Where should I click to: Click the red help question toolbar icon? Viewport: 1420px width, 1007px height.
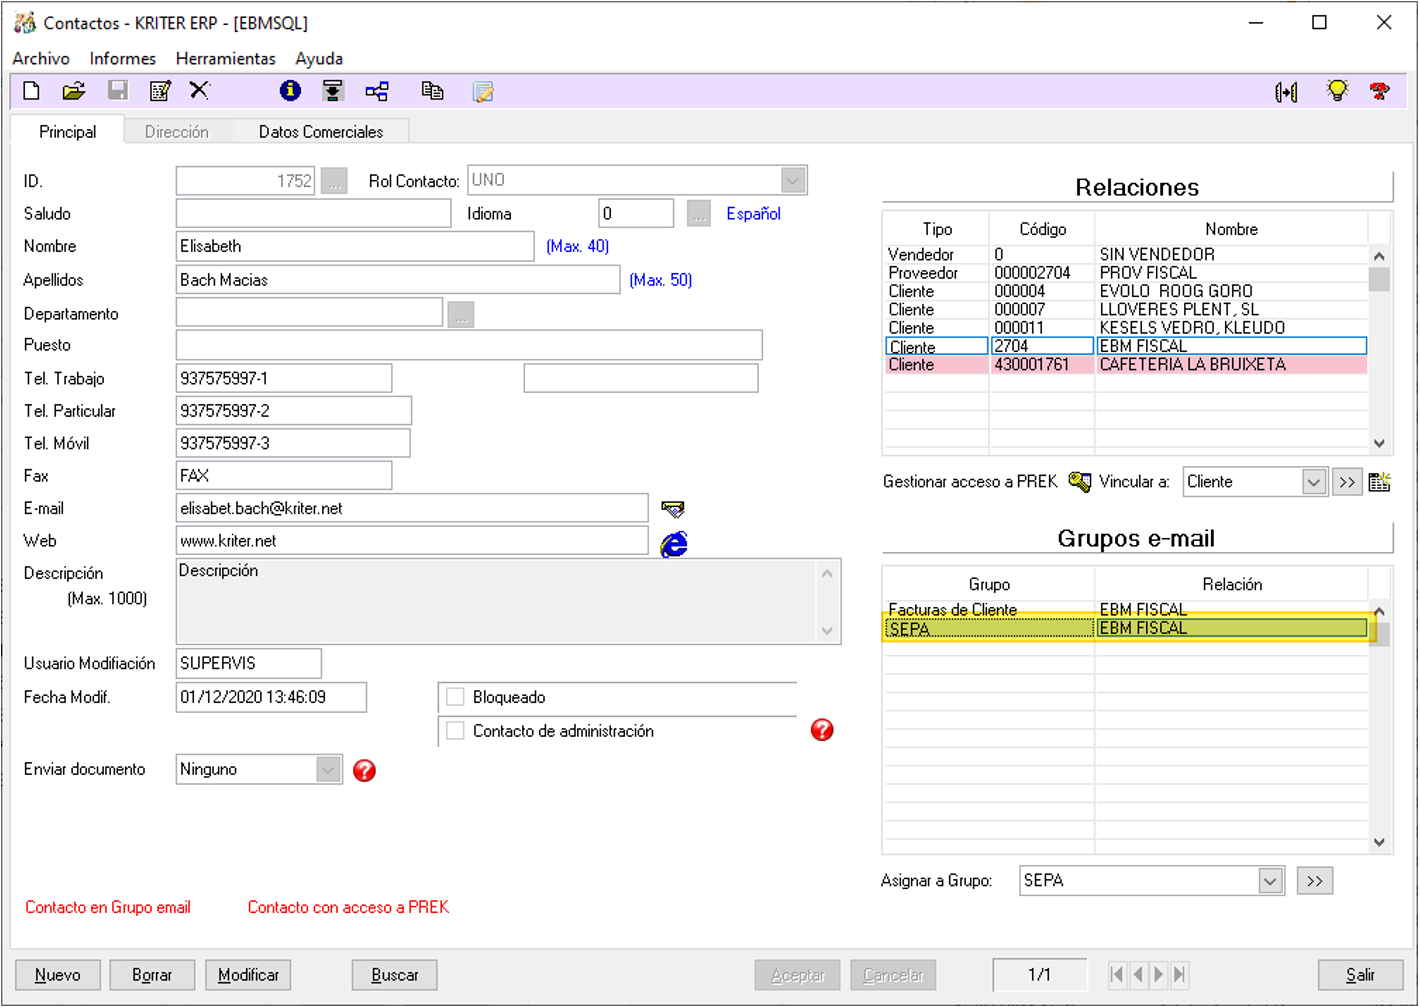click(x=1380, y=91)
